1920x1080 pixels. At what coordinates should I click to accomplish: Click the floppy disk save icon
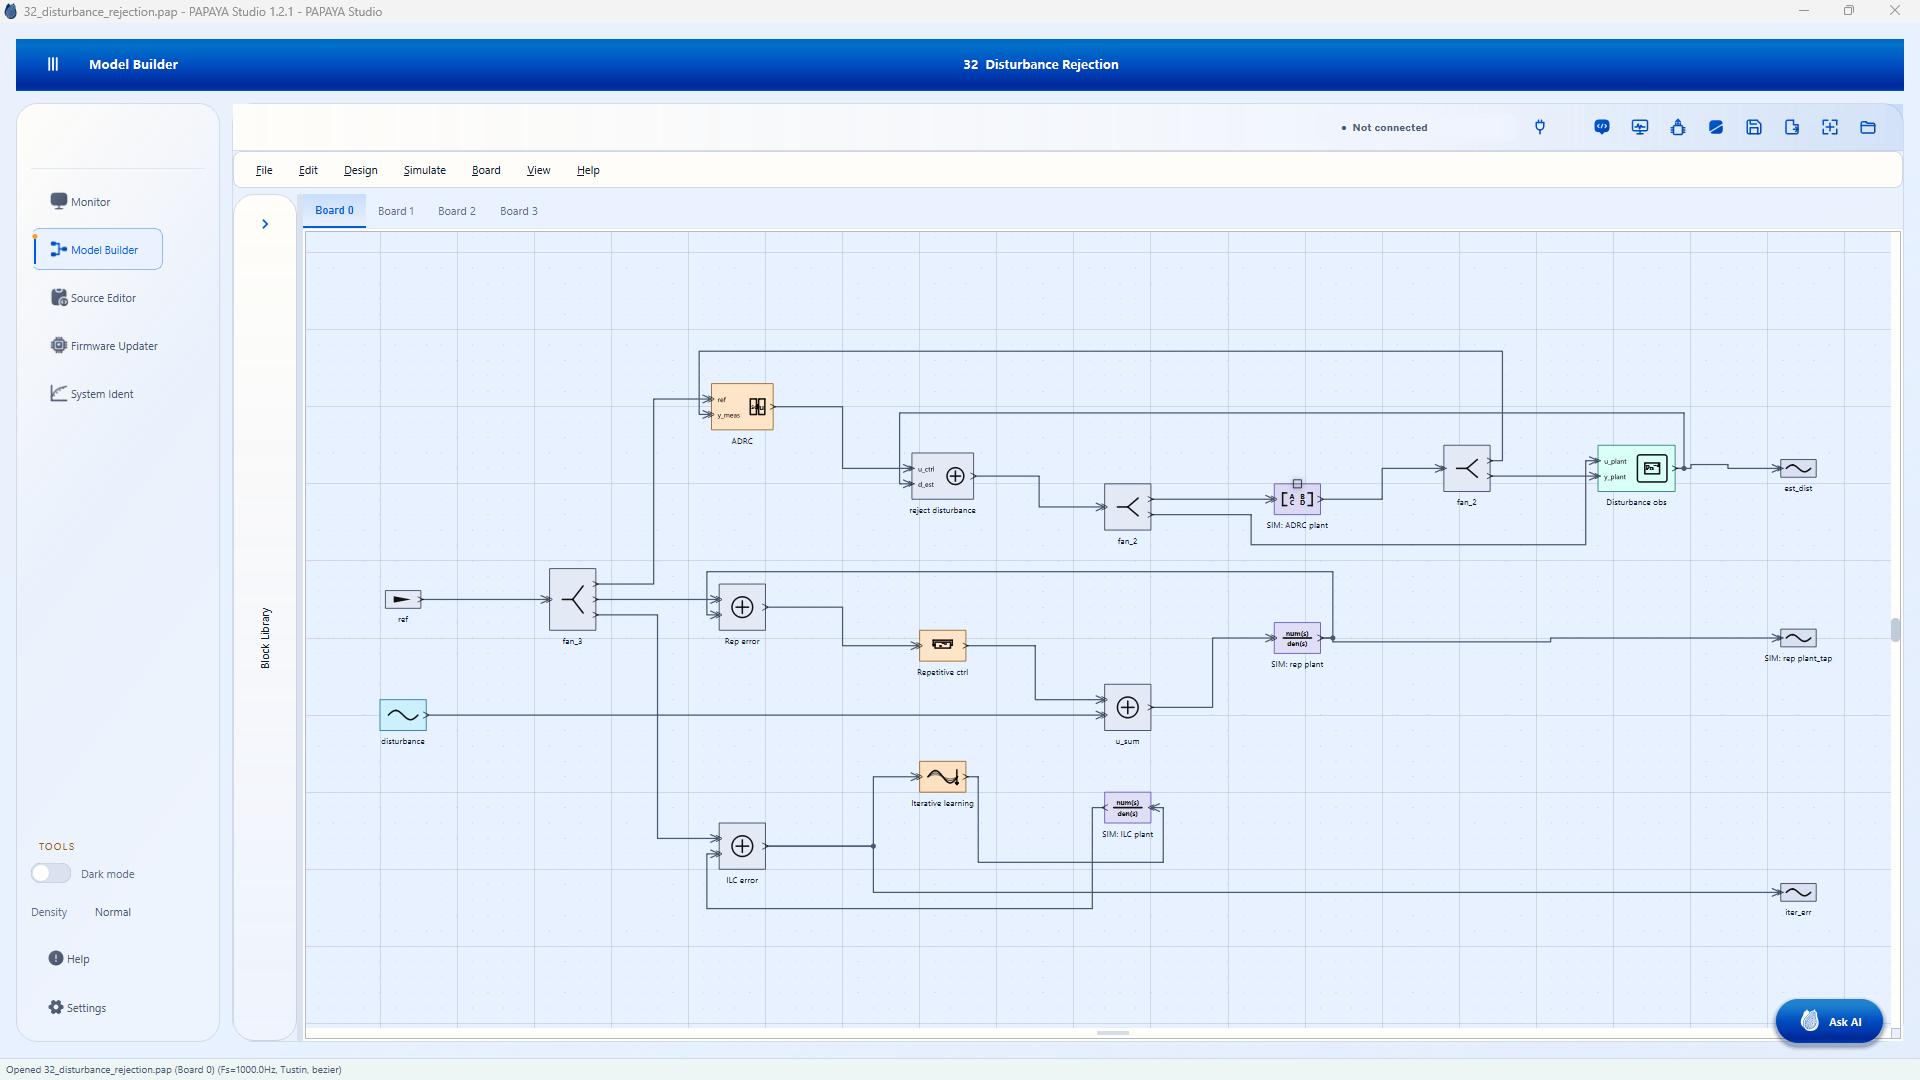coord(1754,127)
